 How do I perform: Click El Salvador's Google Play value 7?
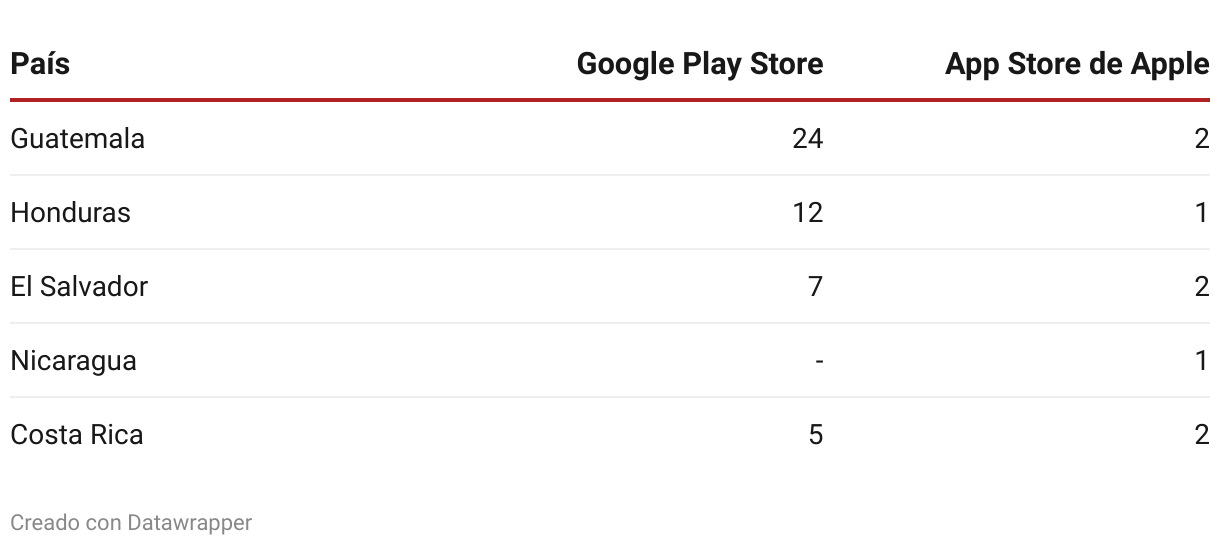[815, 286]
